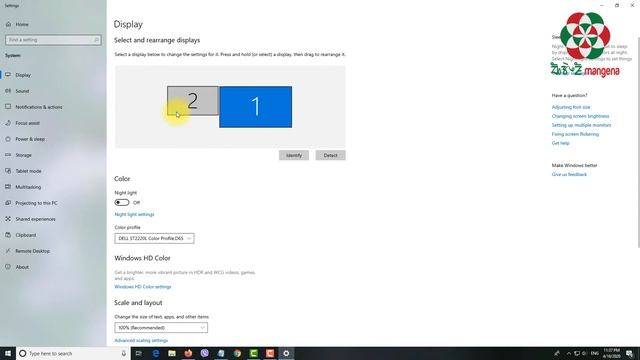Viewport: 640px width, 360px height.
Task: Click the Multitasking sidebar icon
Action: pyautogui.click(x=8, y=187)
